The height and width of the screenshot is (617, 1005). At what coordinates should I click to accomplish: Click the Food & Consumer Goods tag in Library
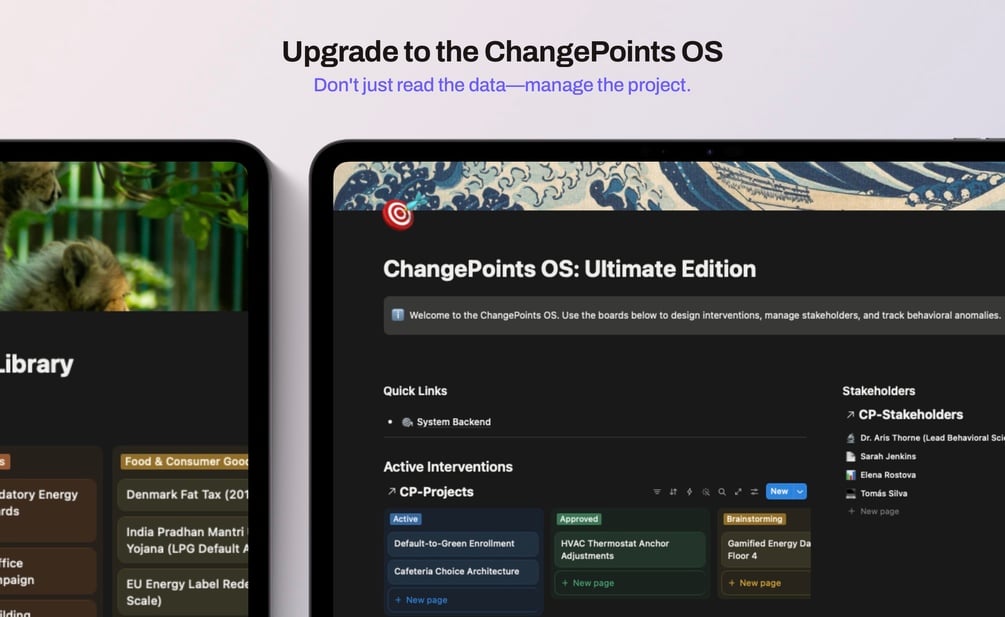(x=185, y=461)
